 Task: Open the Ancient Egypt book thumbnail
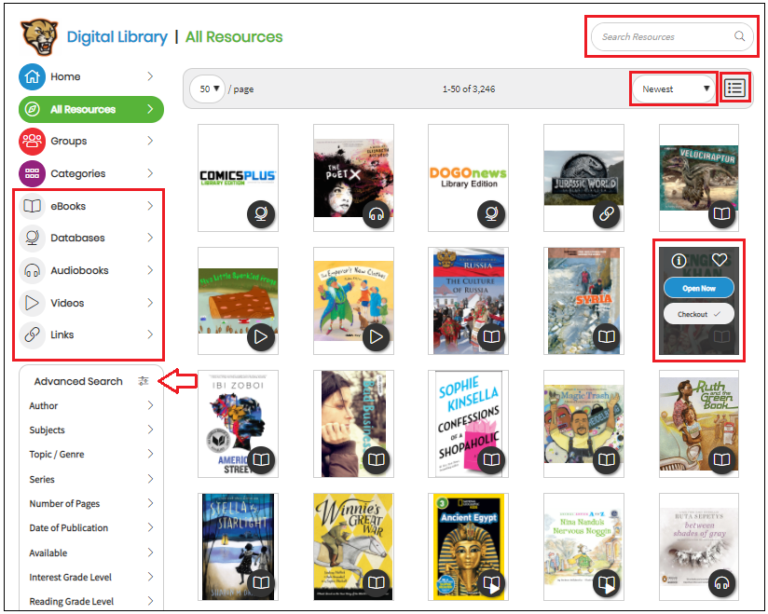(468, 545)
